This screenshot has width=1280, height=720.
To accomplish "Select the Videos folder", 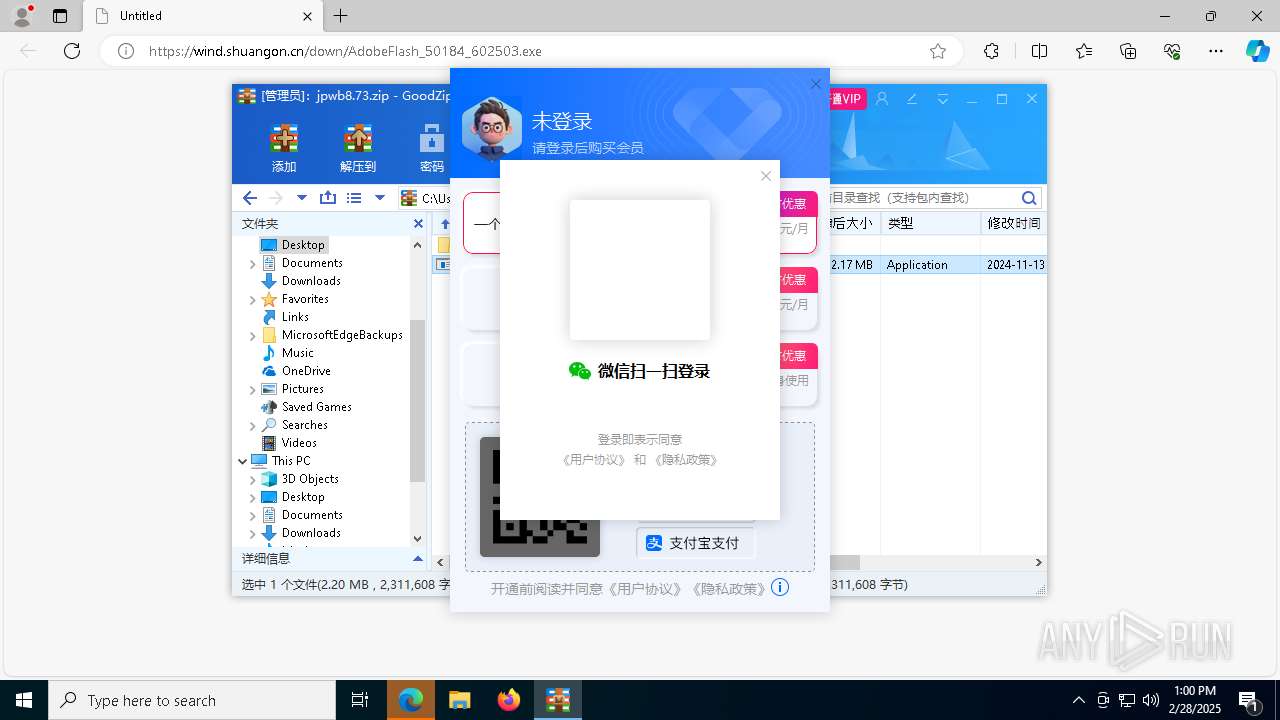I will pyautogui.click(x=299, y=443).
